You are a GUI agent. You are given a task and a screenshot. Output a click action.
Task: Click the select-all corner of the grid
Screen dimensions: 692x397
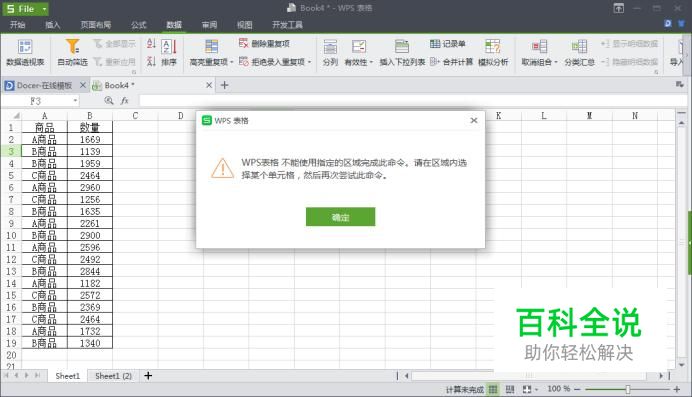click(11, 116)
